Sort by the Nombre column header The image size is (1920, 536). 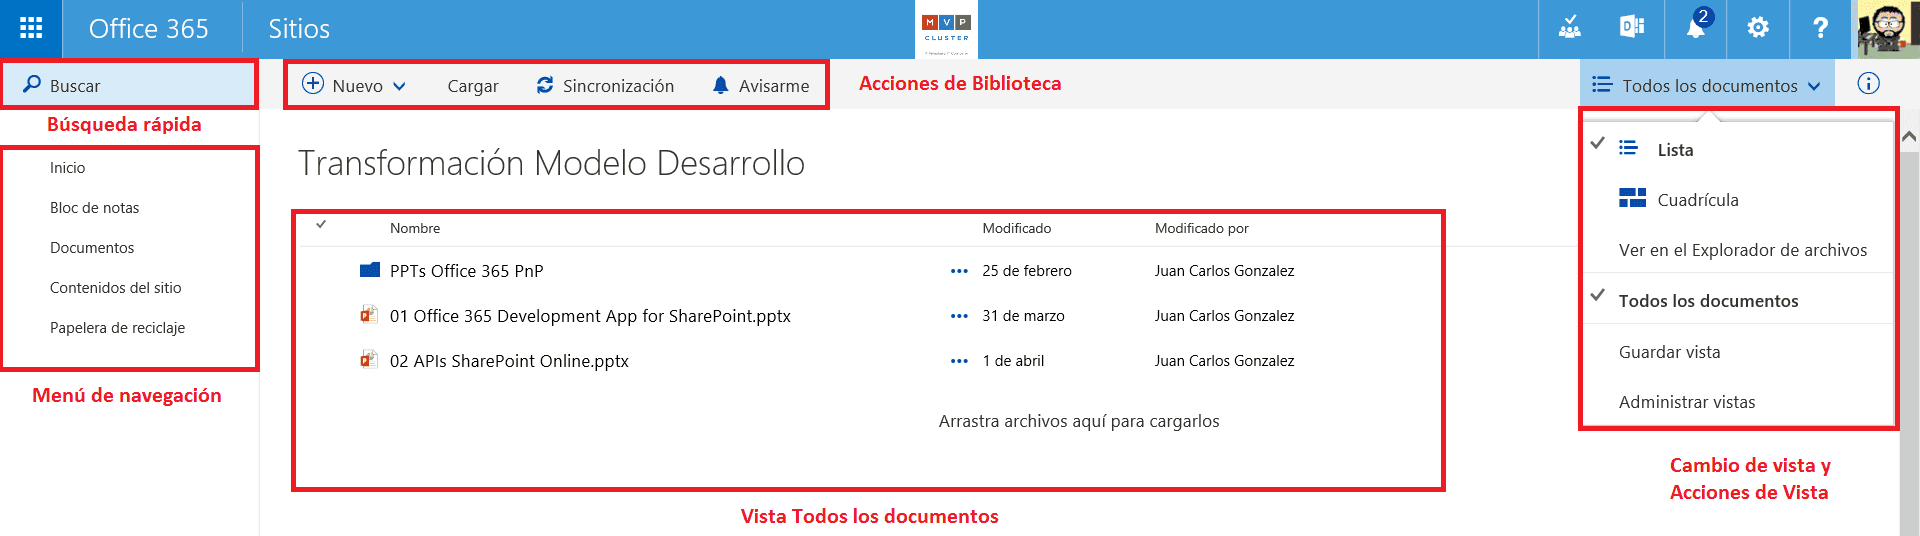click(415, 228)
